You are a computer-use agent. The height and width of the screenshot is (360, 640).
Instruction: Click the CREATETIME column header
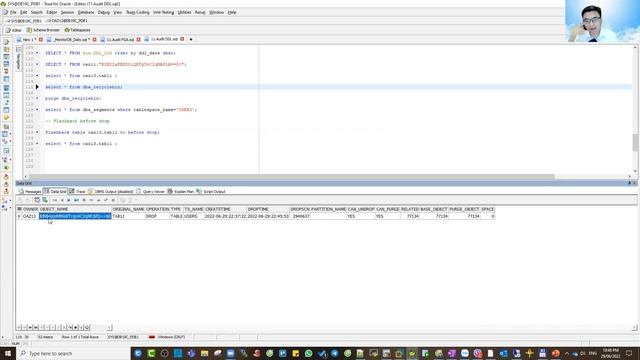[x=225, y=209]
